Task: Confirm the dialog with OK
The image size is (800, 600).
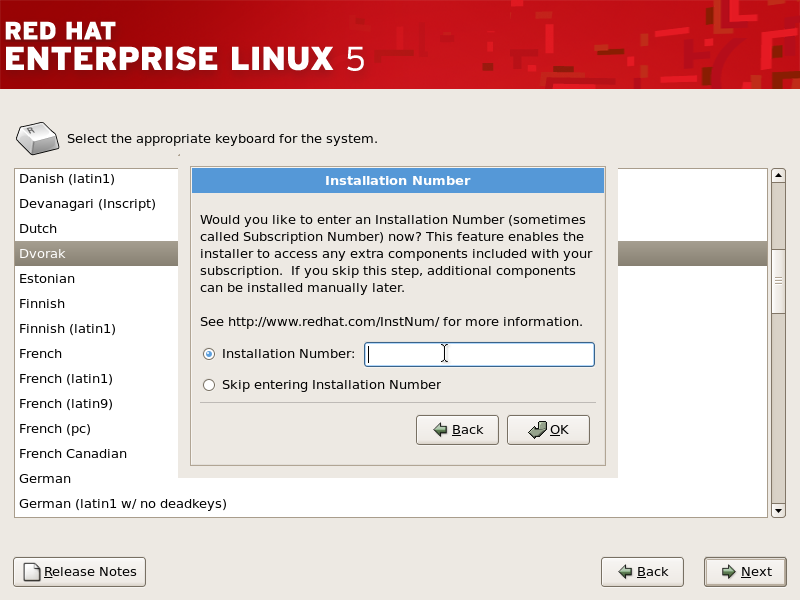Action: point(548,430)
